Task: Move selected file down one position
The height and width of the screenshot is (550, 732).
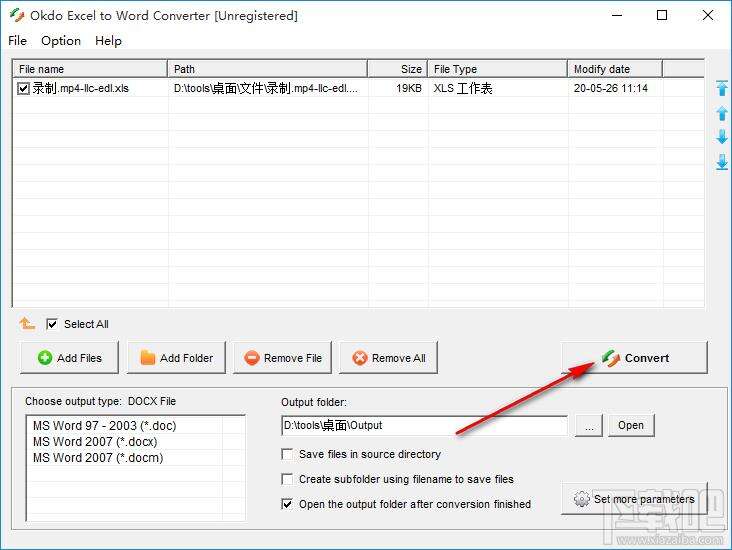Action: pyautogui.click(x=722, y=137)
